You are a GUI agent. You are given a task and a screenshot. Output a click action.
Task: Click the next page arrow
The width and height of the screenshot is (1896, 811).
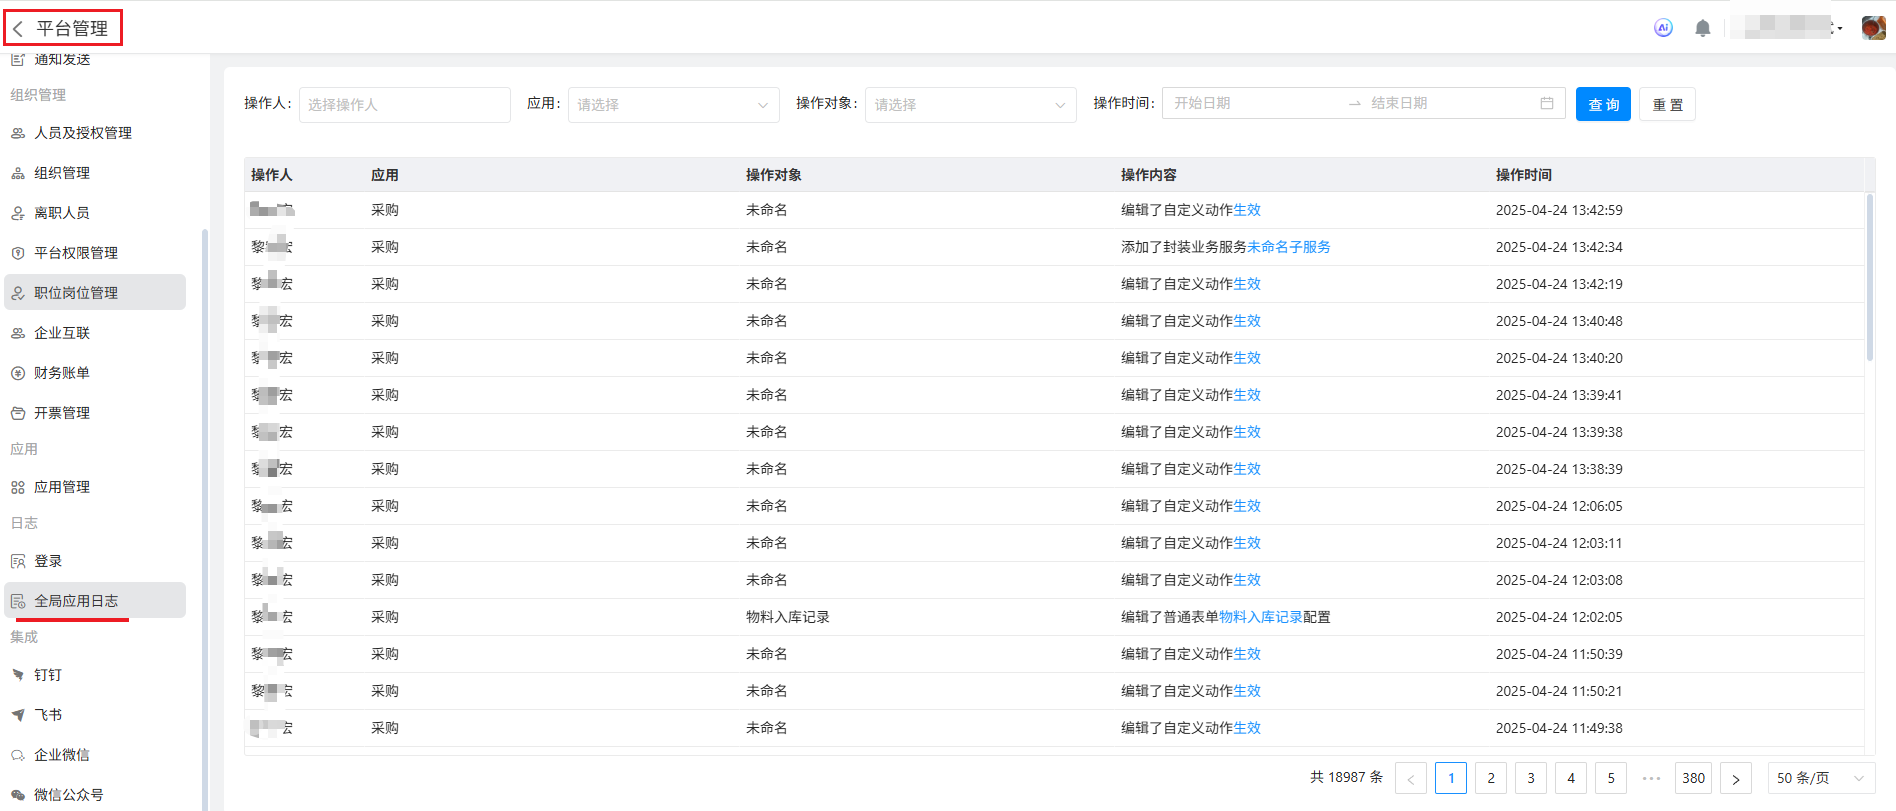click(1735, 778)
